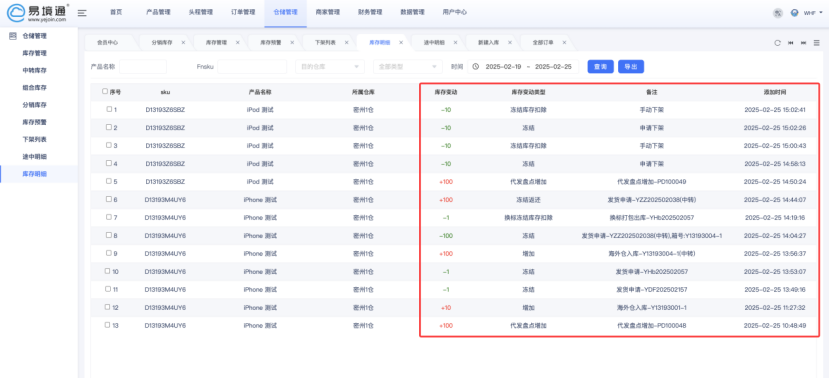
Task: Open the tab list menu icon
Action: [x=816, y=43]
